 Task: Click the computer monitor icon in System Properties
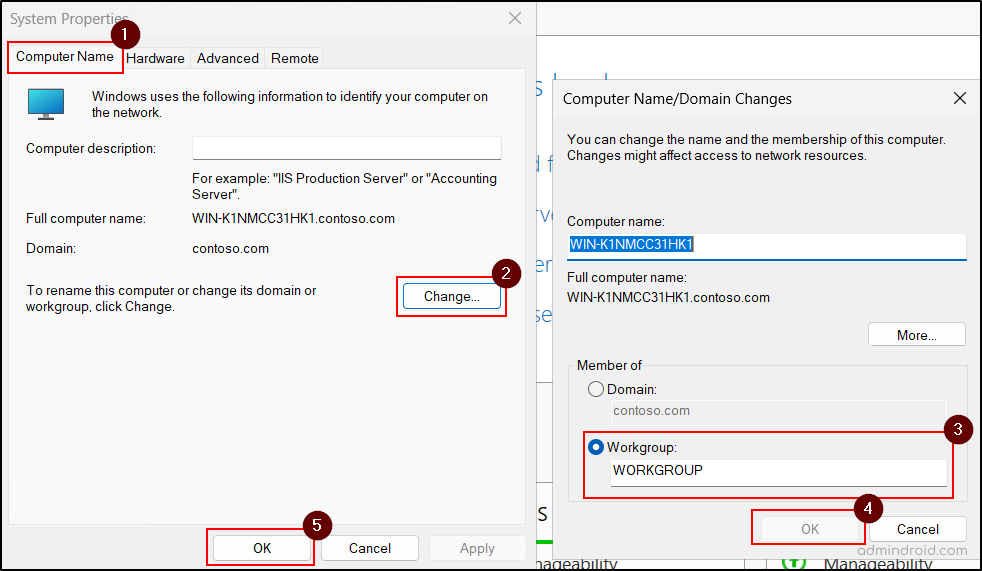tap(46, 103)
